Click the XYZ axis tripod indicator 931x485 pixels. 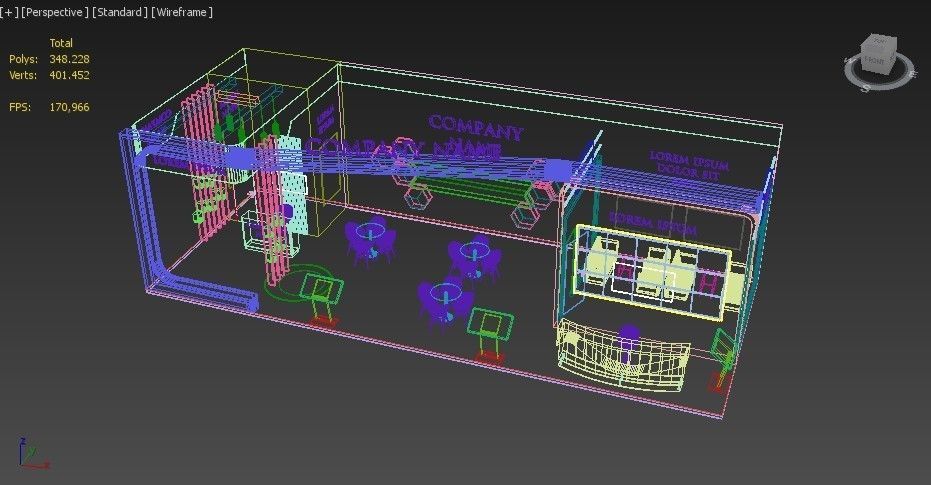[33, 454]
